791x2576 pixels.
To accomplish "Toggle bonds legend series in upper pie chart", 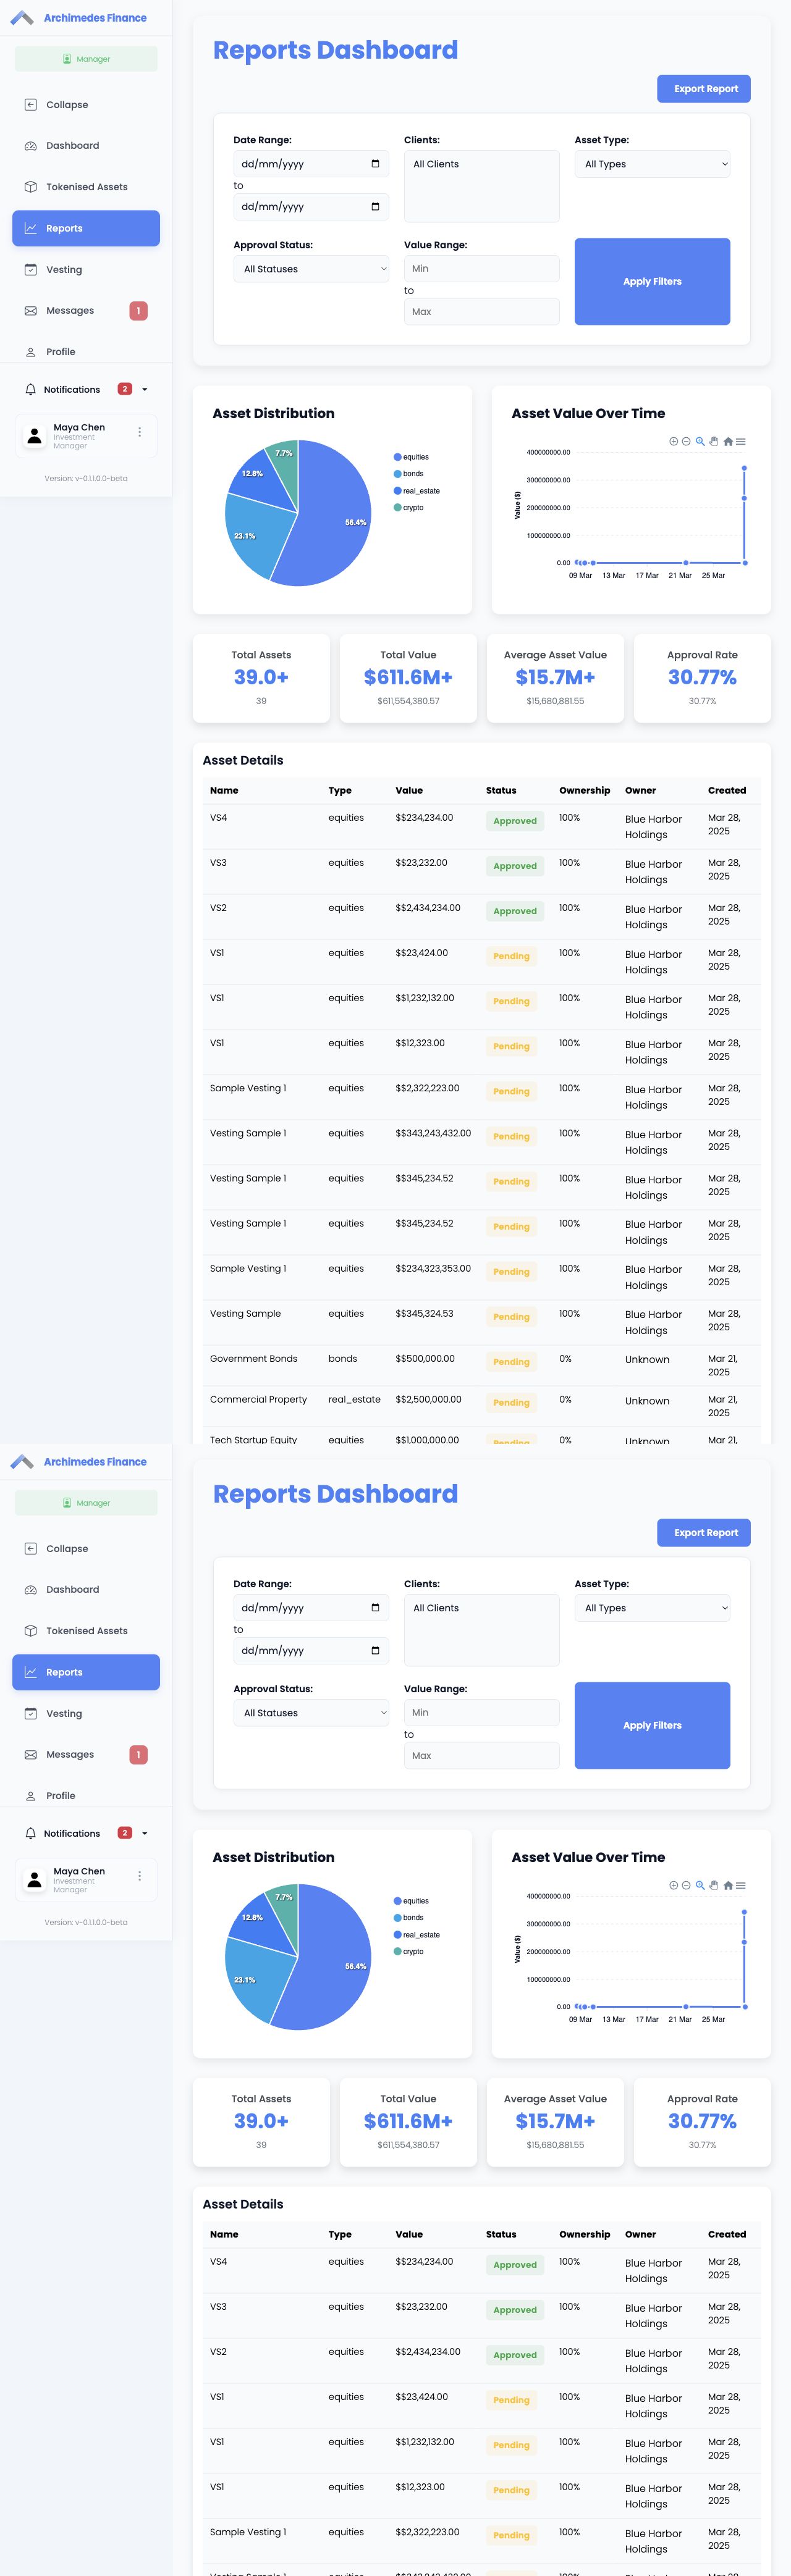I will 409,474.
